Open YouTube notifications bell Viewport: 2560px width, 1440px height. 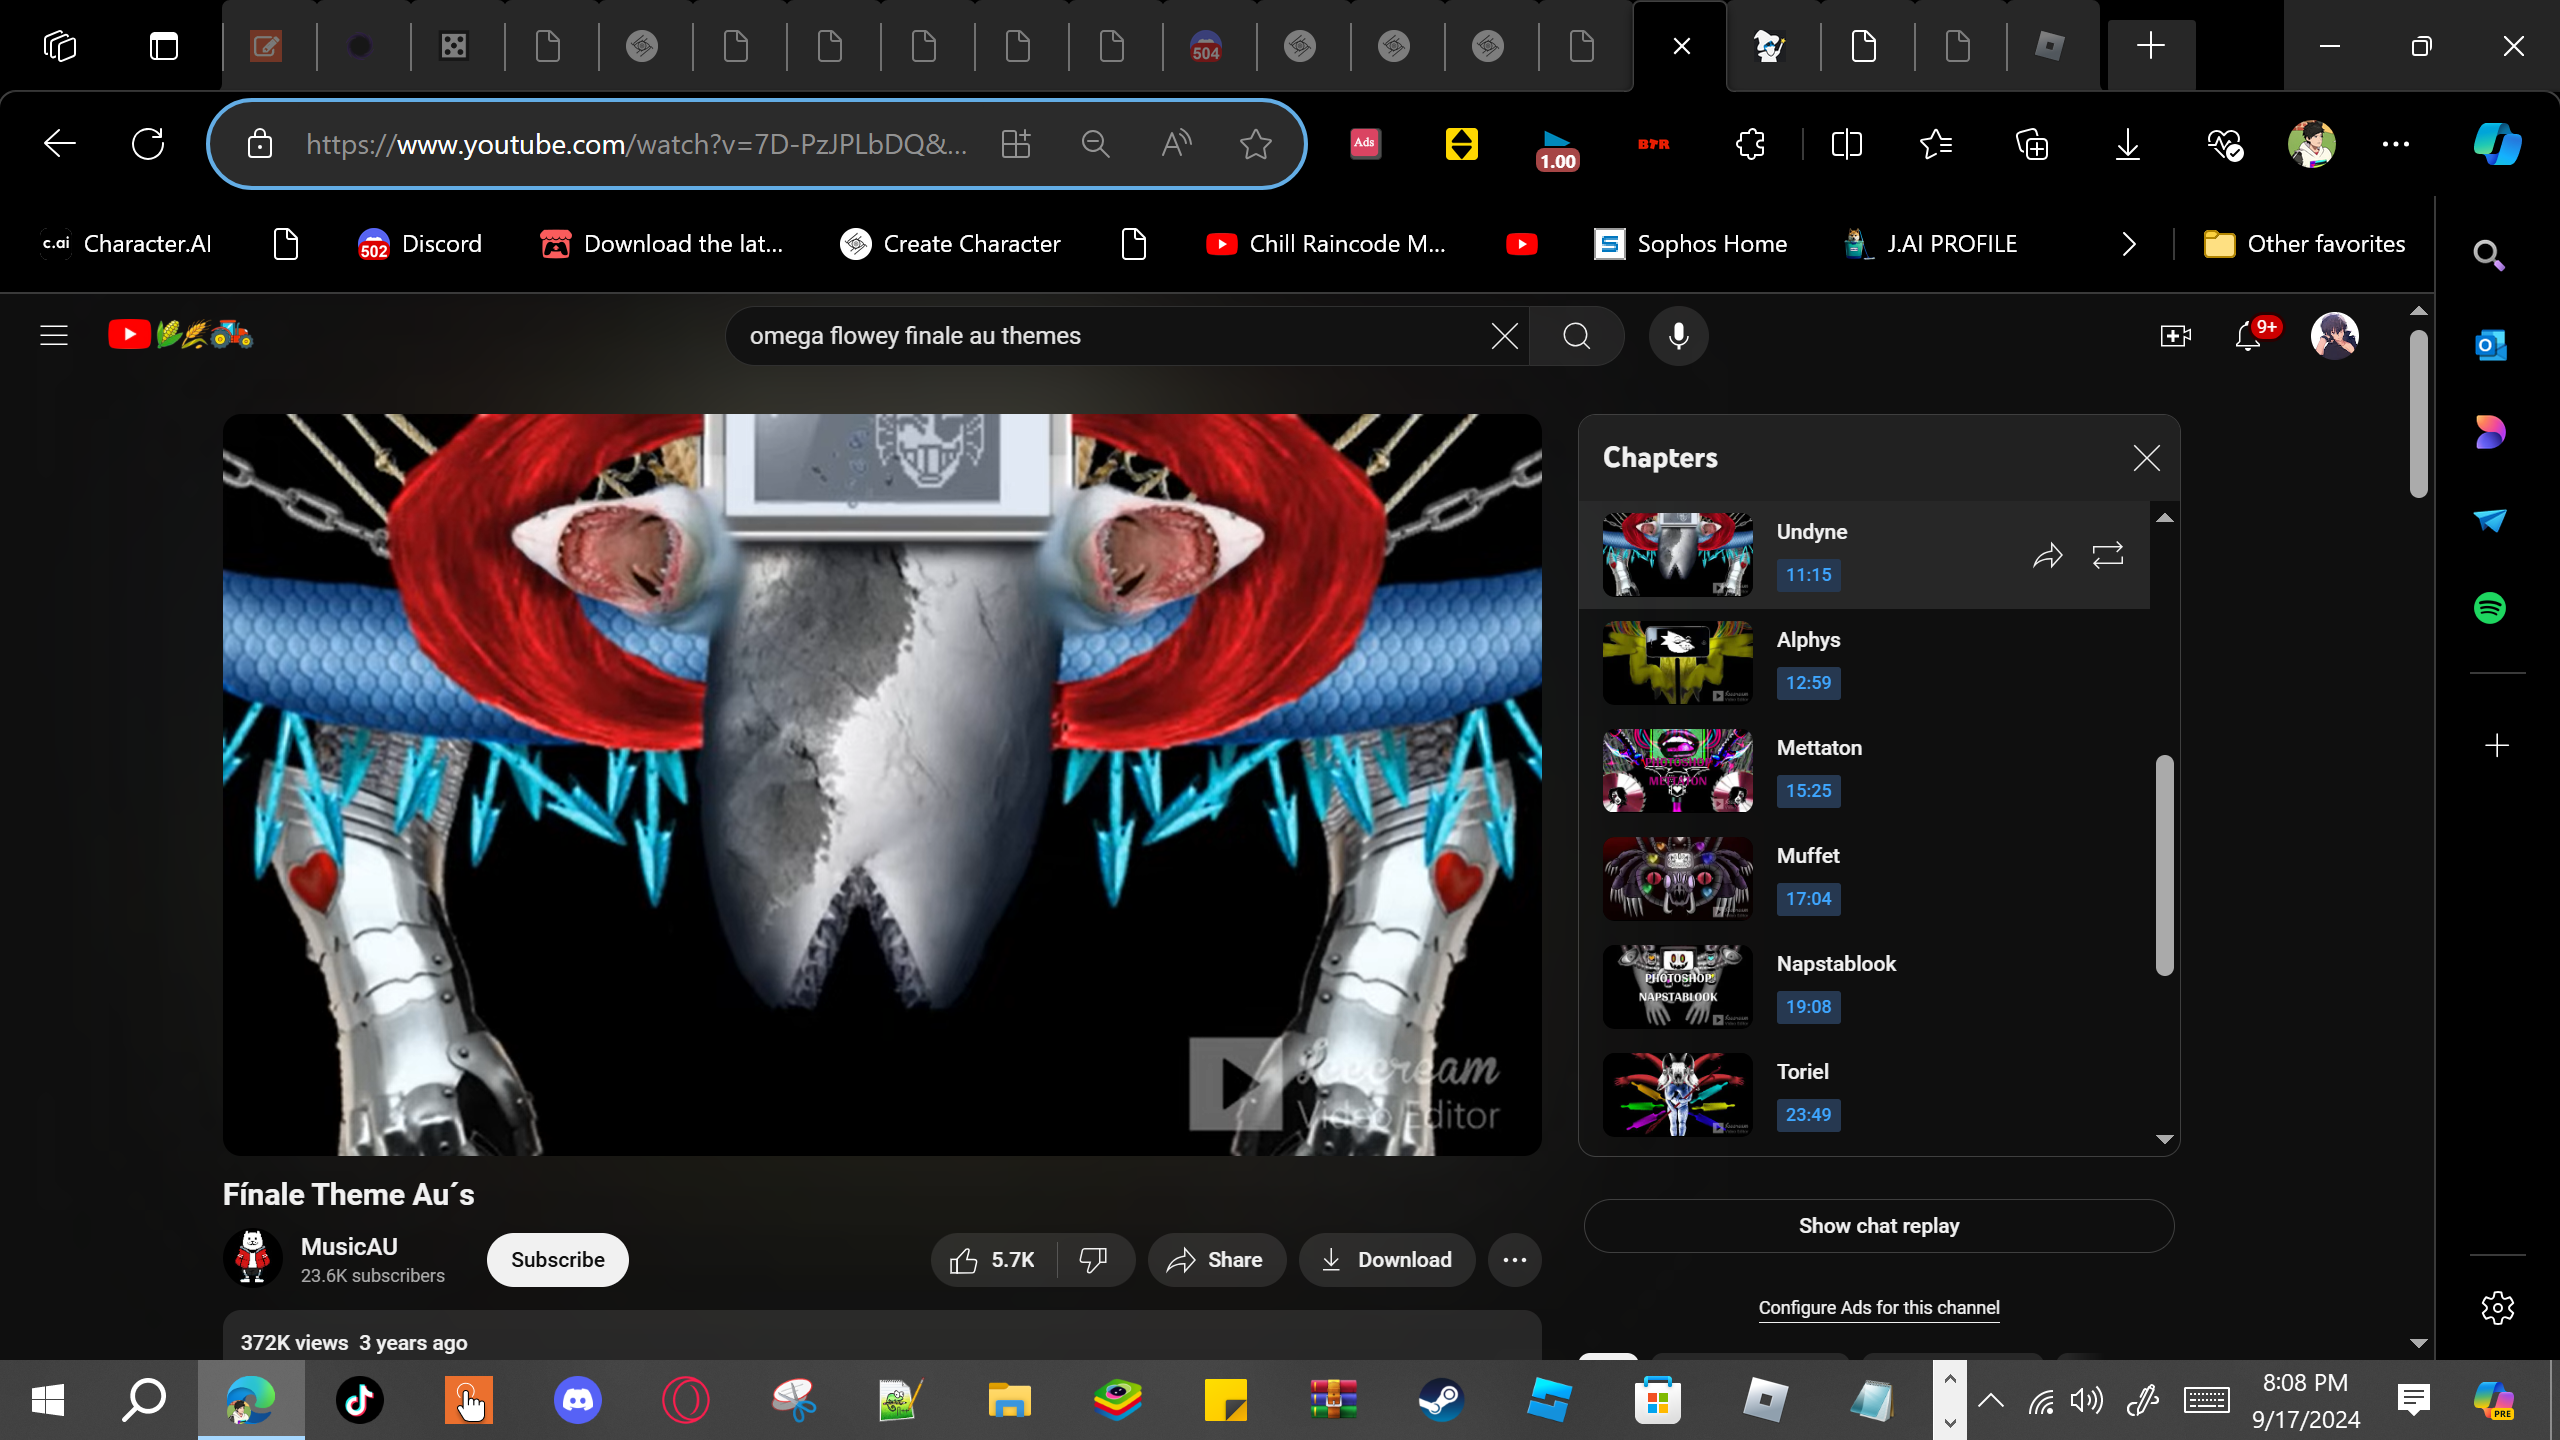pyautogui.click(x=2248, y=336)
